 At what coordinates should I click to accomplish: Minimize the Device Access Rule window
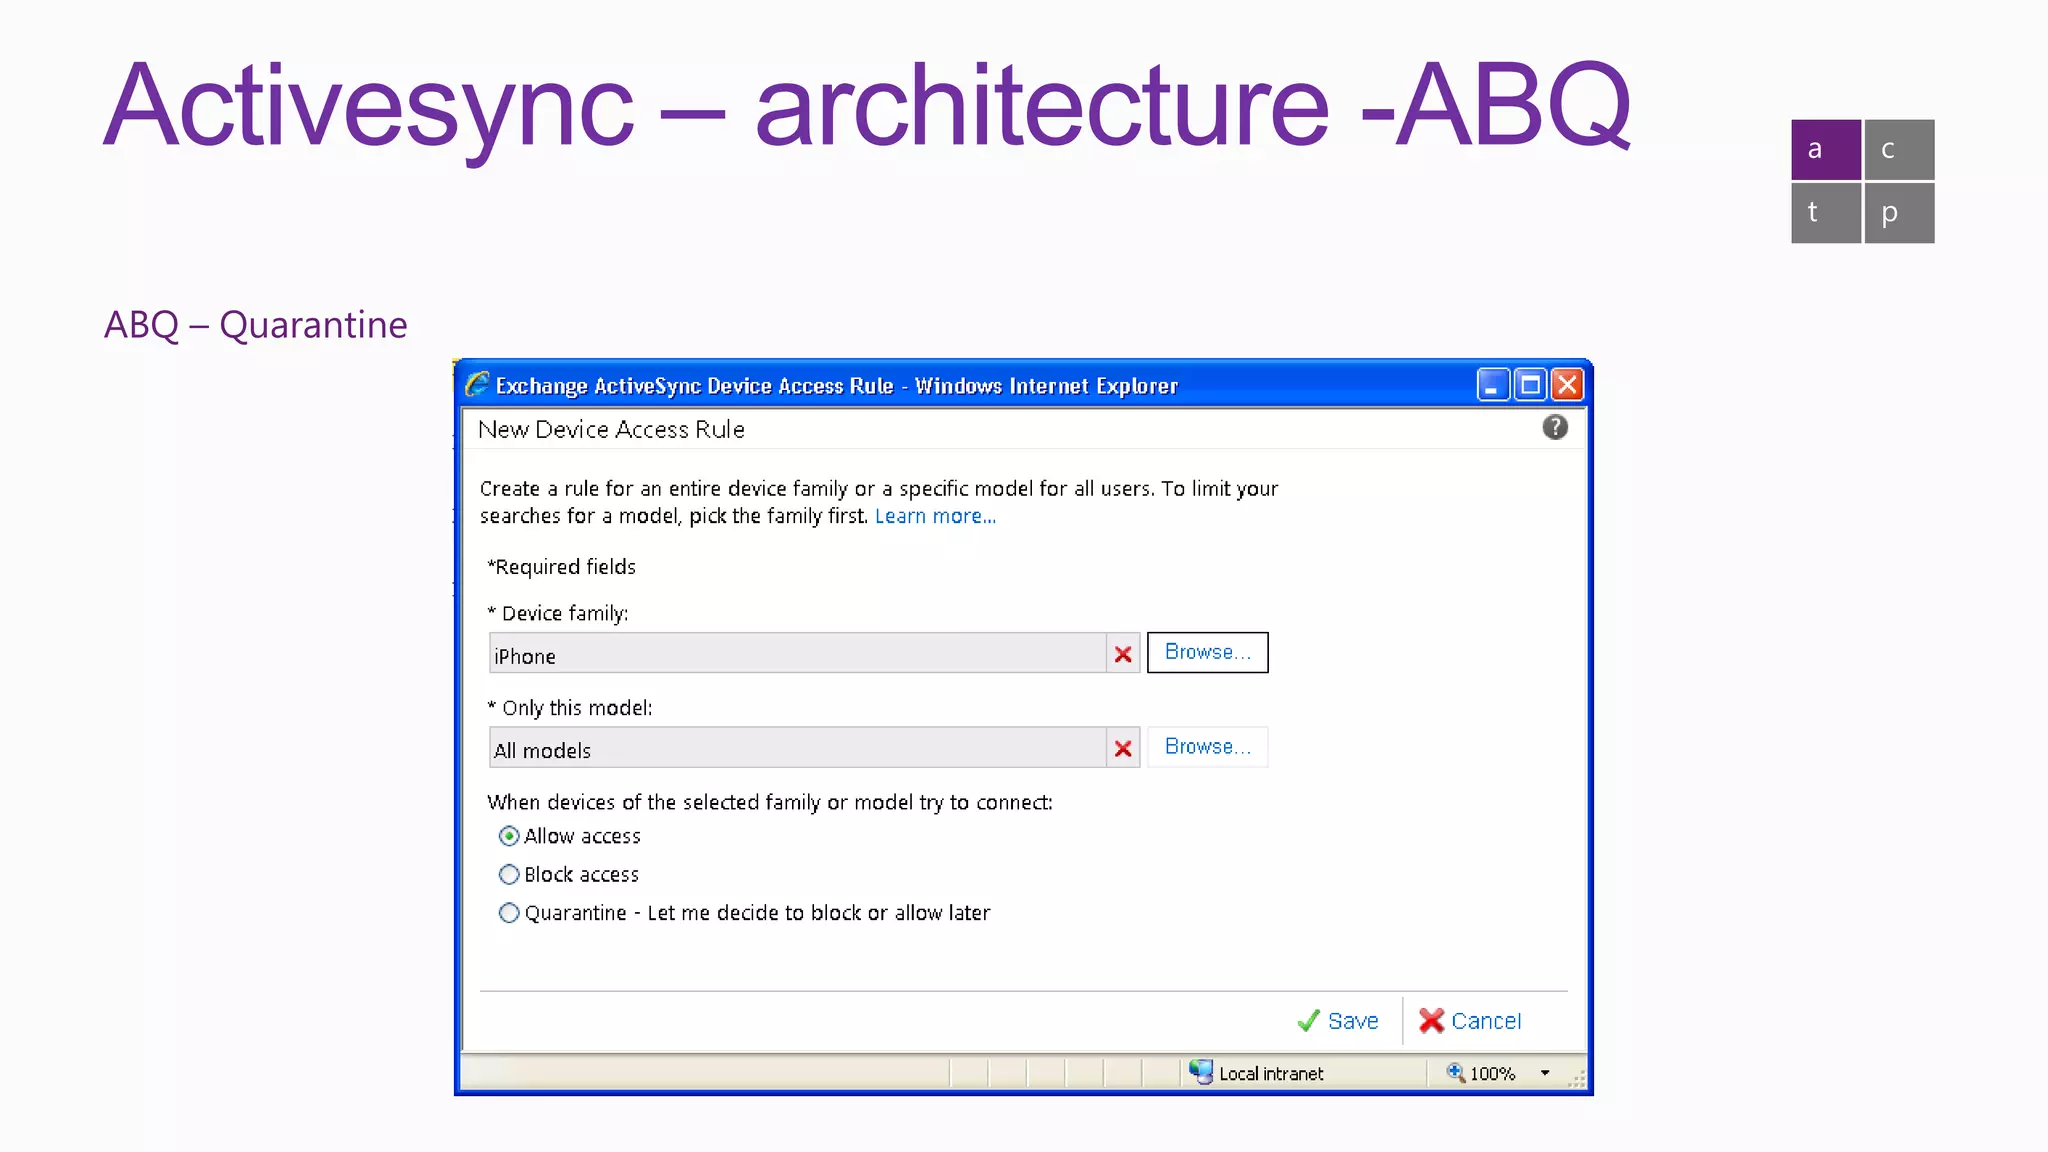point(1492,385)
